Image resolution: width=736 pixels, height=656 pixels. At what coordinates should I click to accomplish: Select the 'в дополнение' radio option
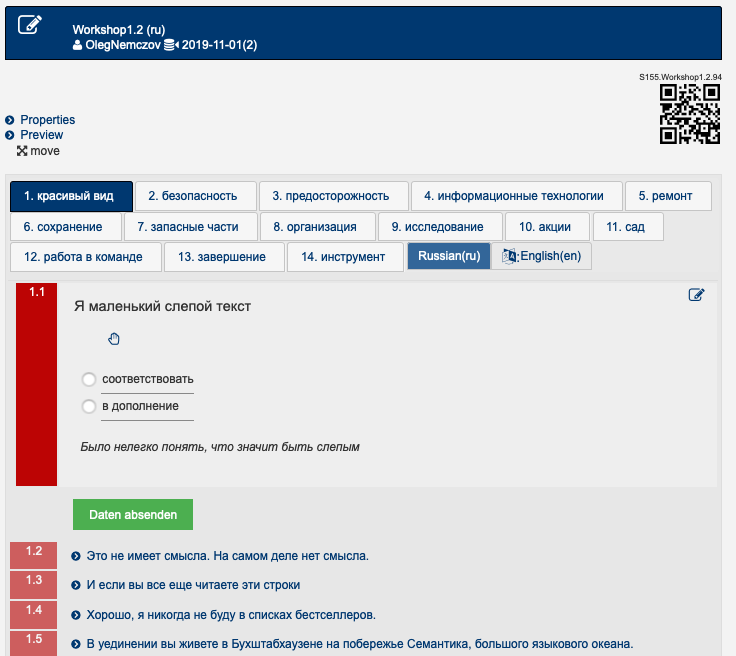tap(89, 407)
